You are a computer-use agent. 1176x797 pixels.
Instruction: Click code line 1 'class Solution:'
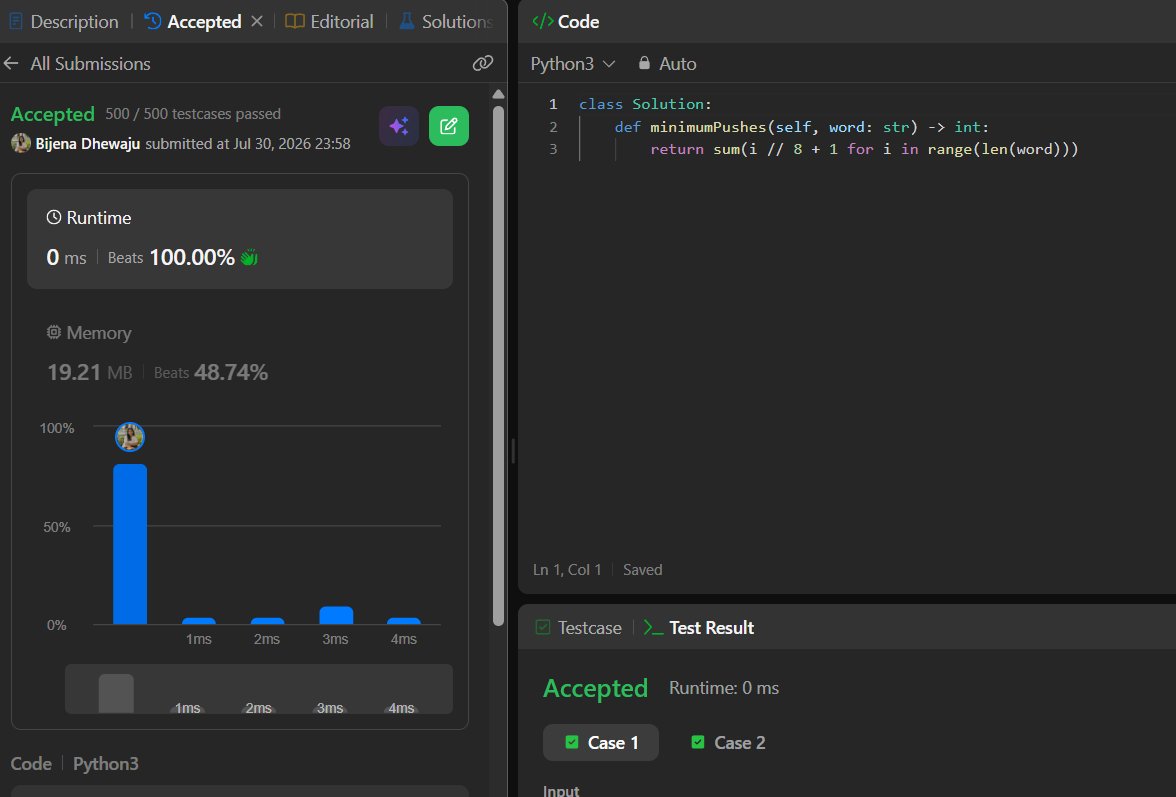pos(645,103)
